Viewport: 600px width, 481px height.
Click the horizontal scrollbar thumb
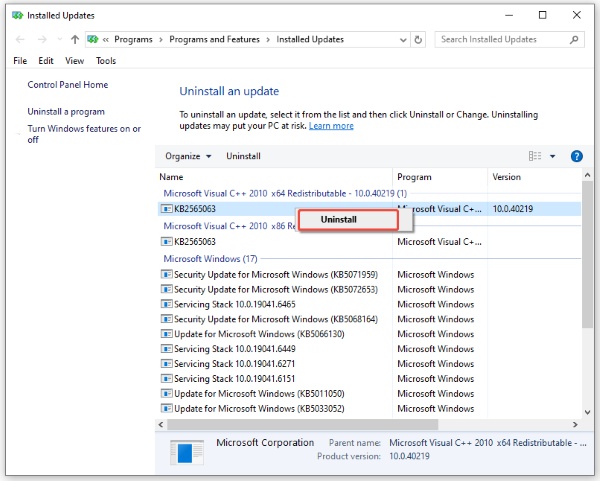302,424
